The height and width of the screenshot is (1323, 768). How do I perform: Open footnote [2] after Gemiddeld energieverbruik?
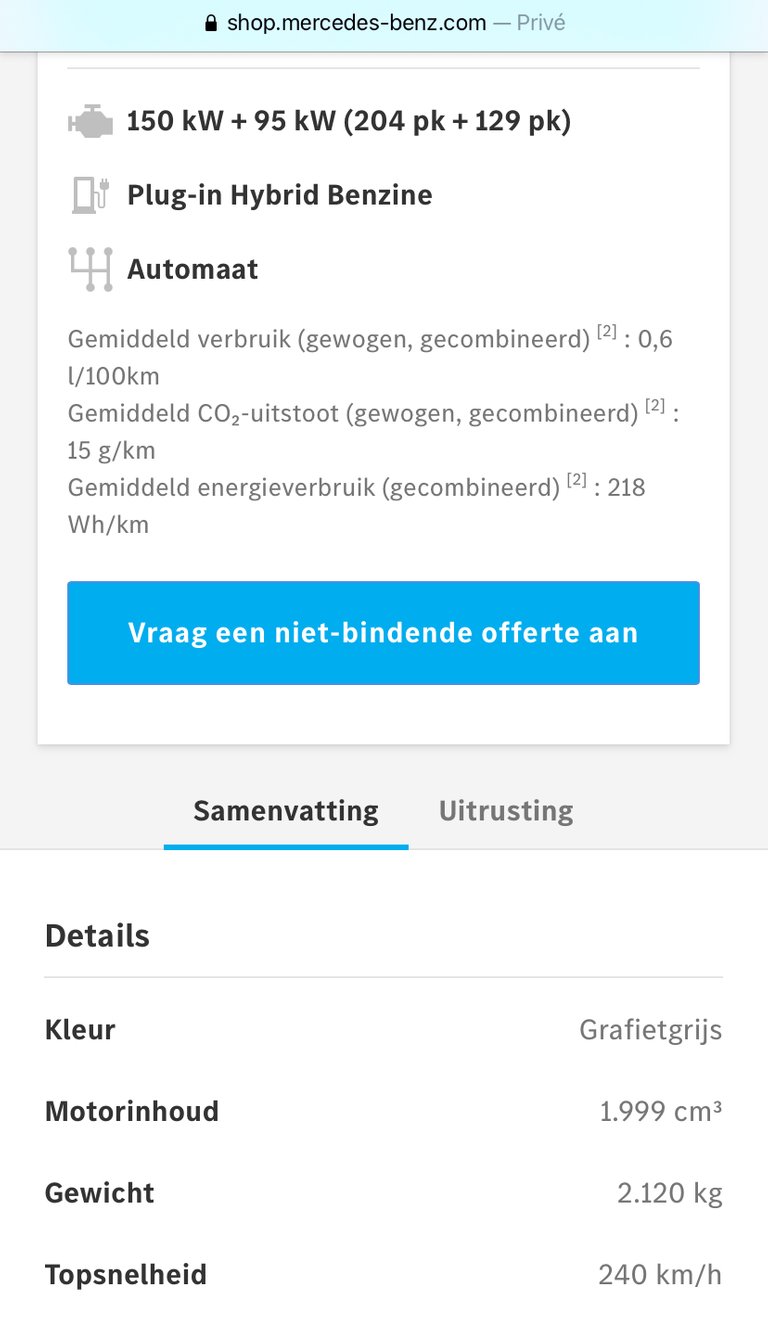click(577, 479)
